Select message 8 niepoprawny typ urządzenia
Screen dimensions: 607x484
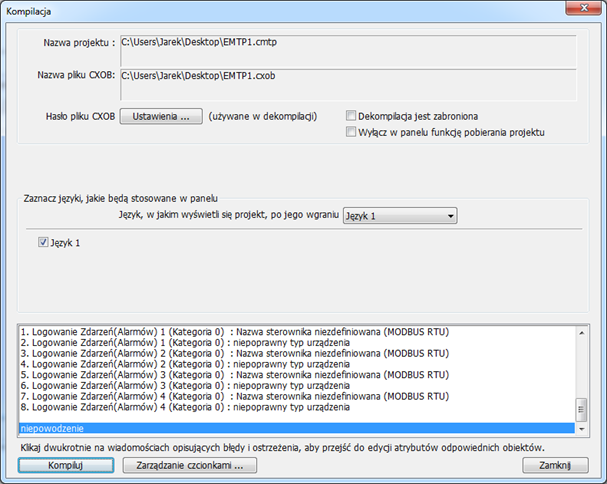(297, 407)
